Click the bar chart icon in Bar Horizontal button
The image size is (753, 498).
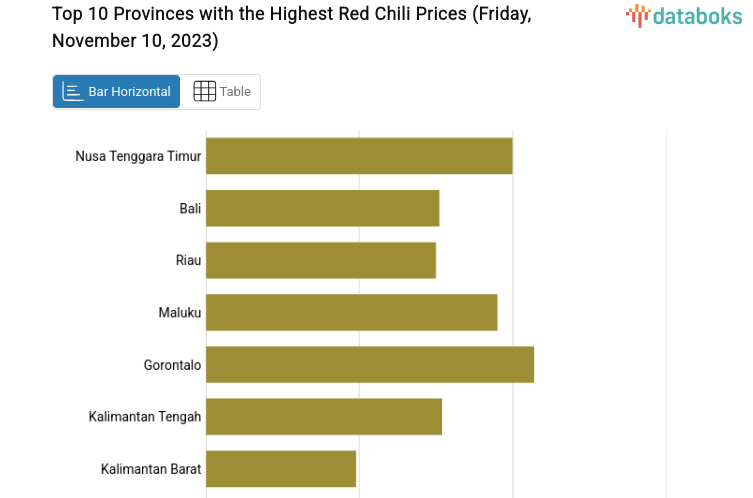coord(72,92)
